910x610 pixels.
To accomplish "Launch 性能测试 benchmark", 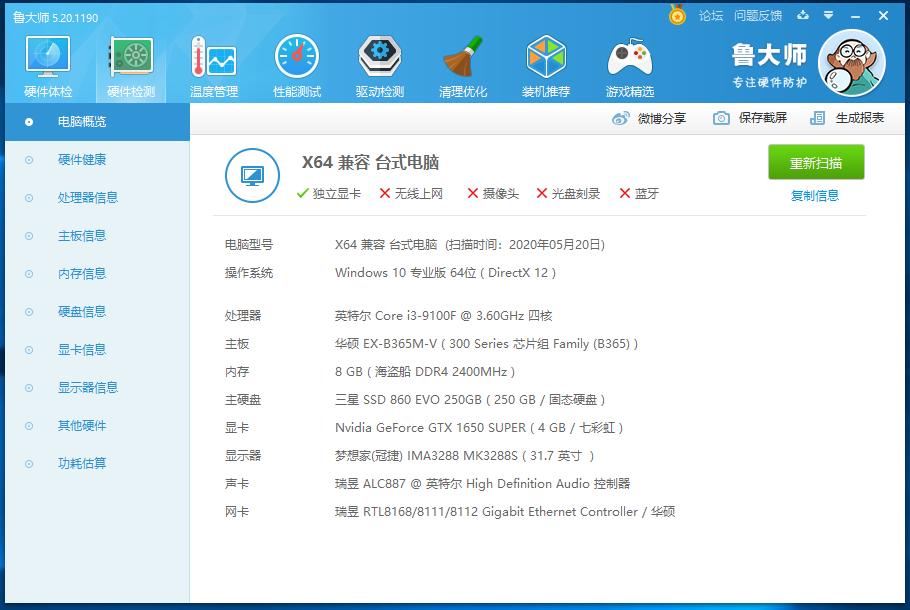I will tap(296, 65).
